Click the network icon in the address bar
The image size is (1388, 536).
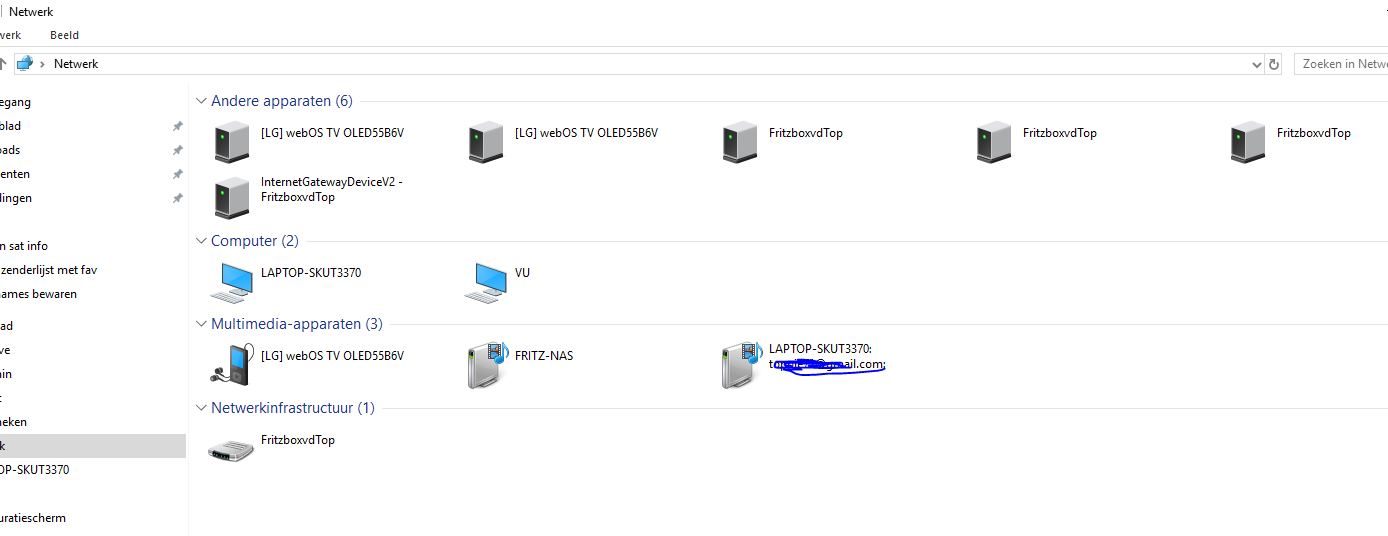click(25, 63)
